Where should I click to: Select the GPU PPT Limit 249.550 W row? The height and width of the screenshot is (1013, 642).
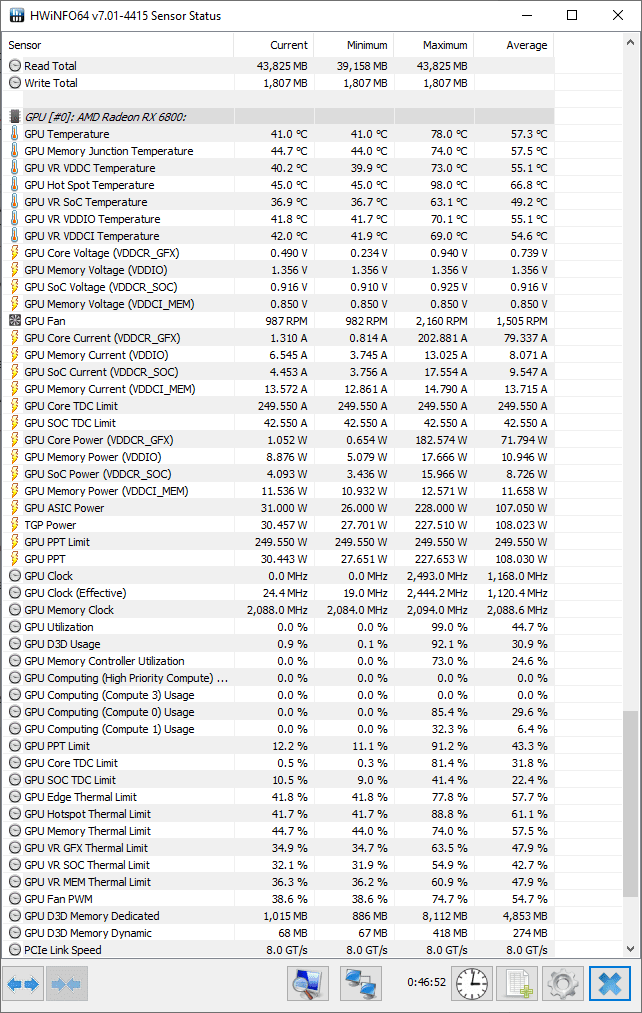(278, 542)
